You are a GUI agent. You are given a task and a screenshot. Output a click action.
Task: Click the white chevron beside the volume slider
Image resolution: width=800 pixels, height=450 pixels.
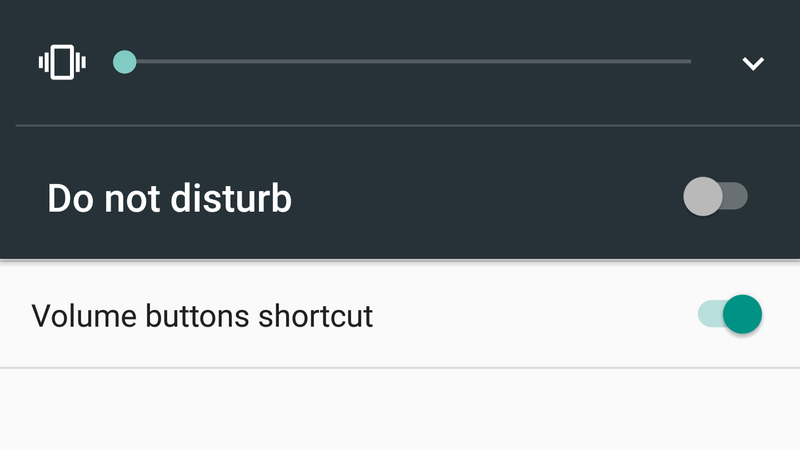[x=753, y=63]
